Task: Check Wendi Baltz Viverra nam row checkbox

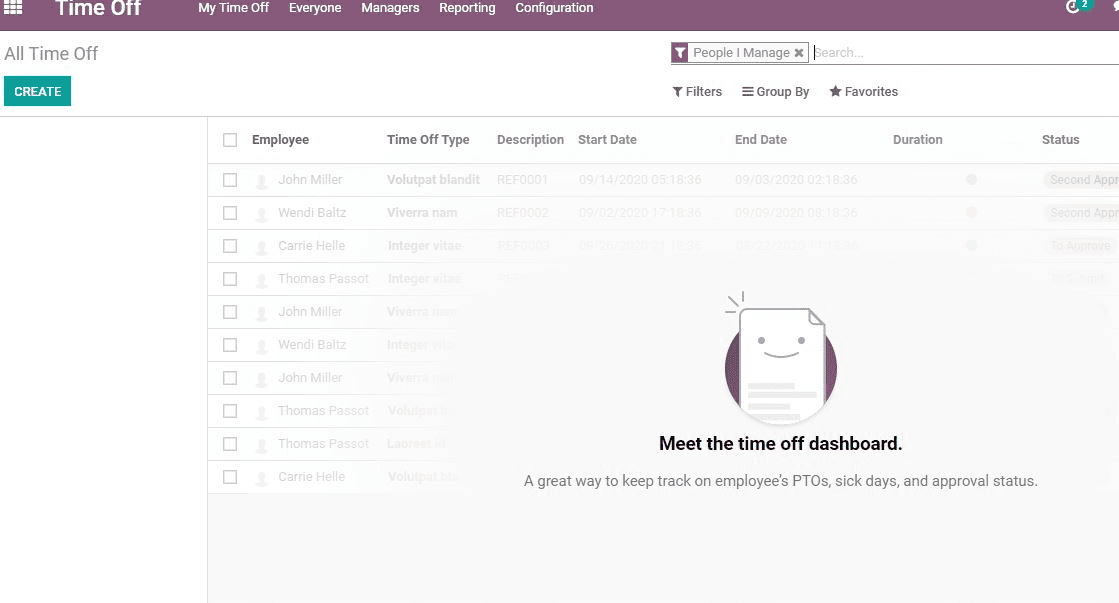Action: (230, 213)
